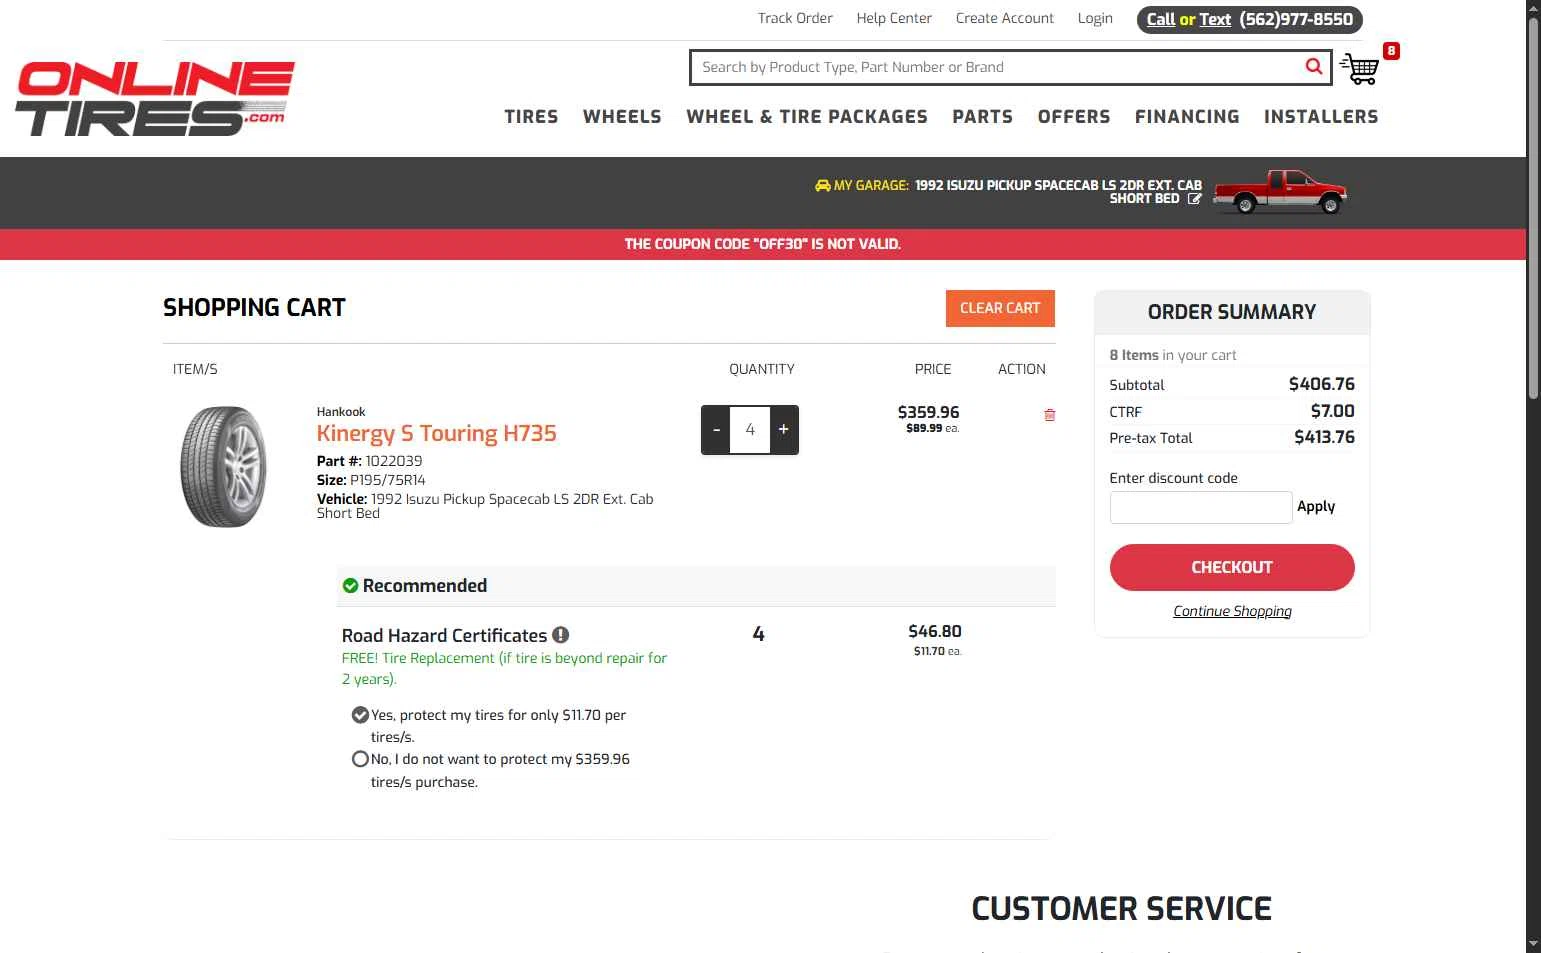Click the CTRF fee $7.00

tap(1333, 411)
